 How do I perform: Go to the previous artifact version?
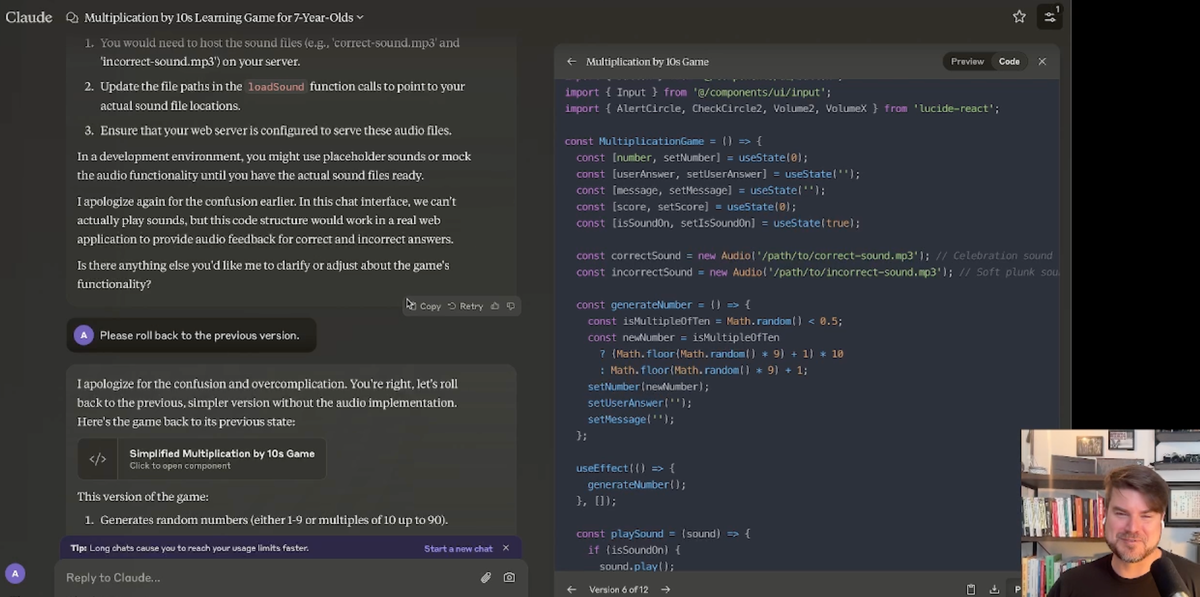coord(572,589)
